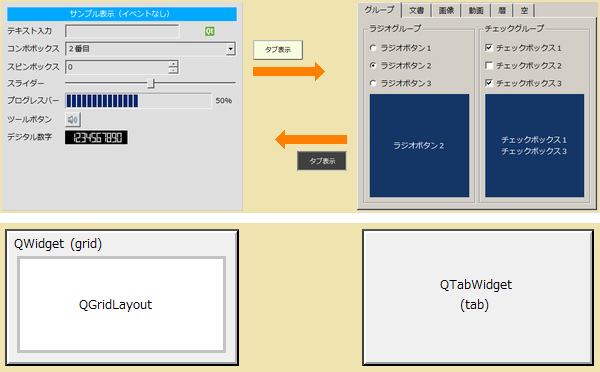Select ラジオボタン3 radio option
600x372 pixels.
pos(373,83)
